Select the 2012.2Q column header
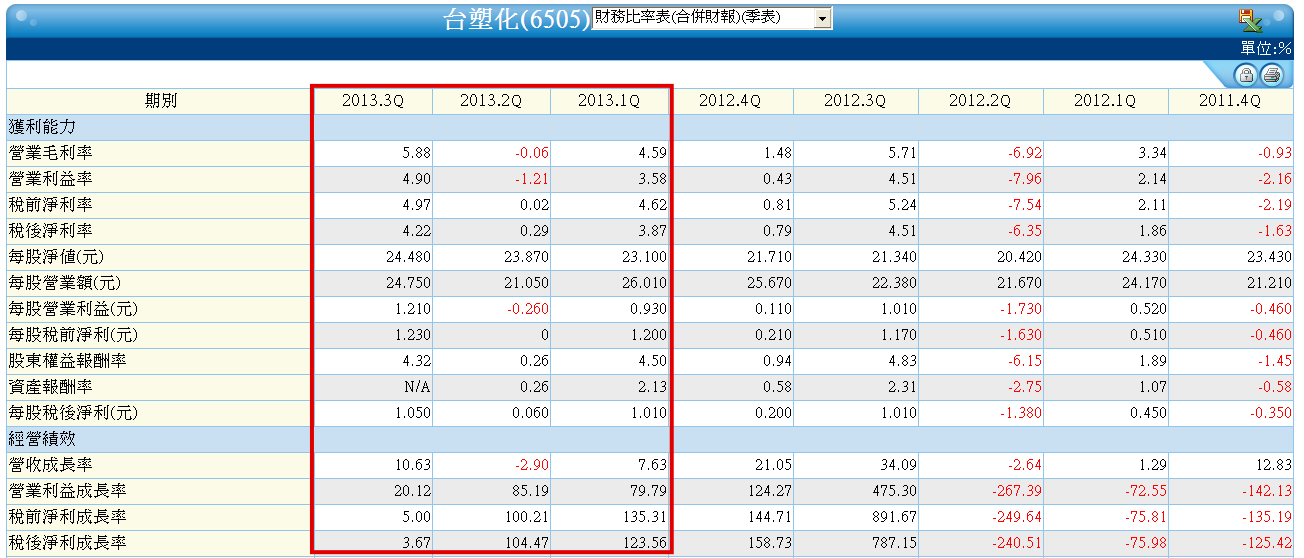 (x=980, y=101)
